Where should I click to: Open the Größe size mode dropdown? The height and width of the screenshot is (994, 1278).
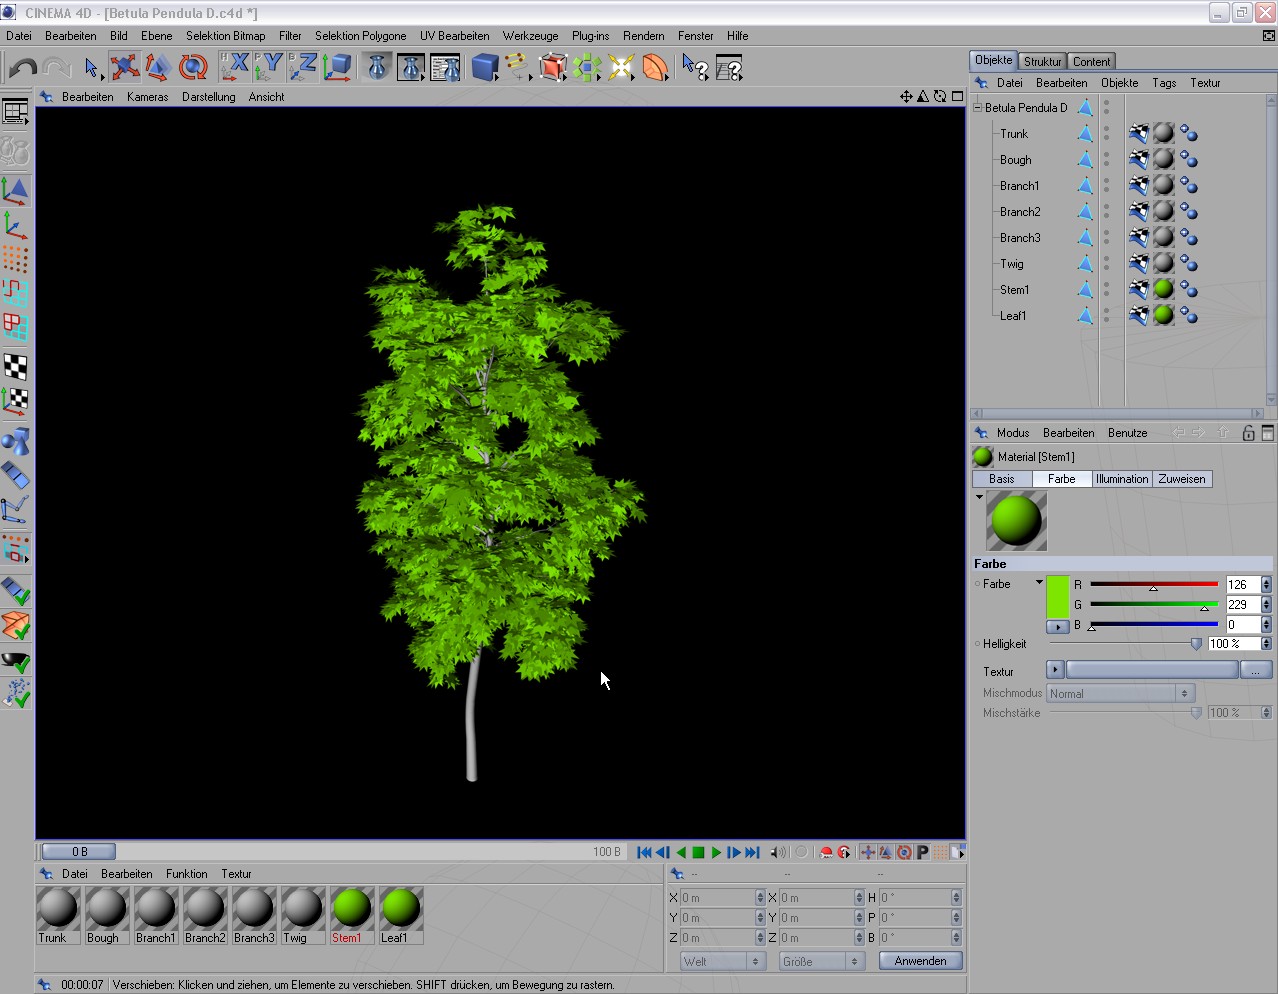pyautogui.click(x=820, y=961)
